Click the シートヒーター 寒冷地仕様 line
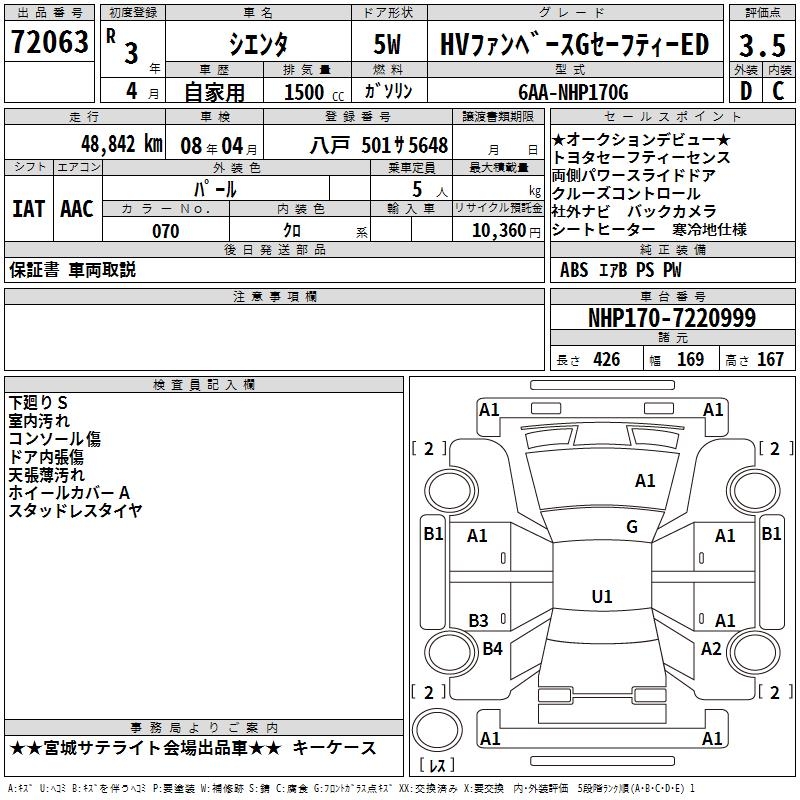The height and width of the screenshot is (800, 800). [649, 230]
